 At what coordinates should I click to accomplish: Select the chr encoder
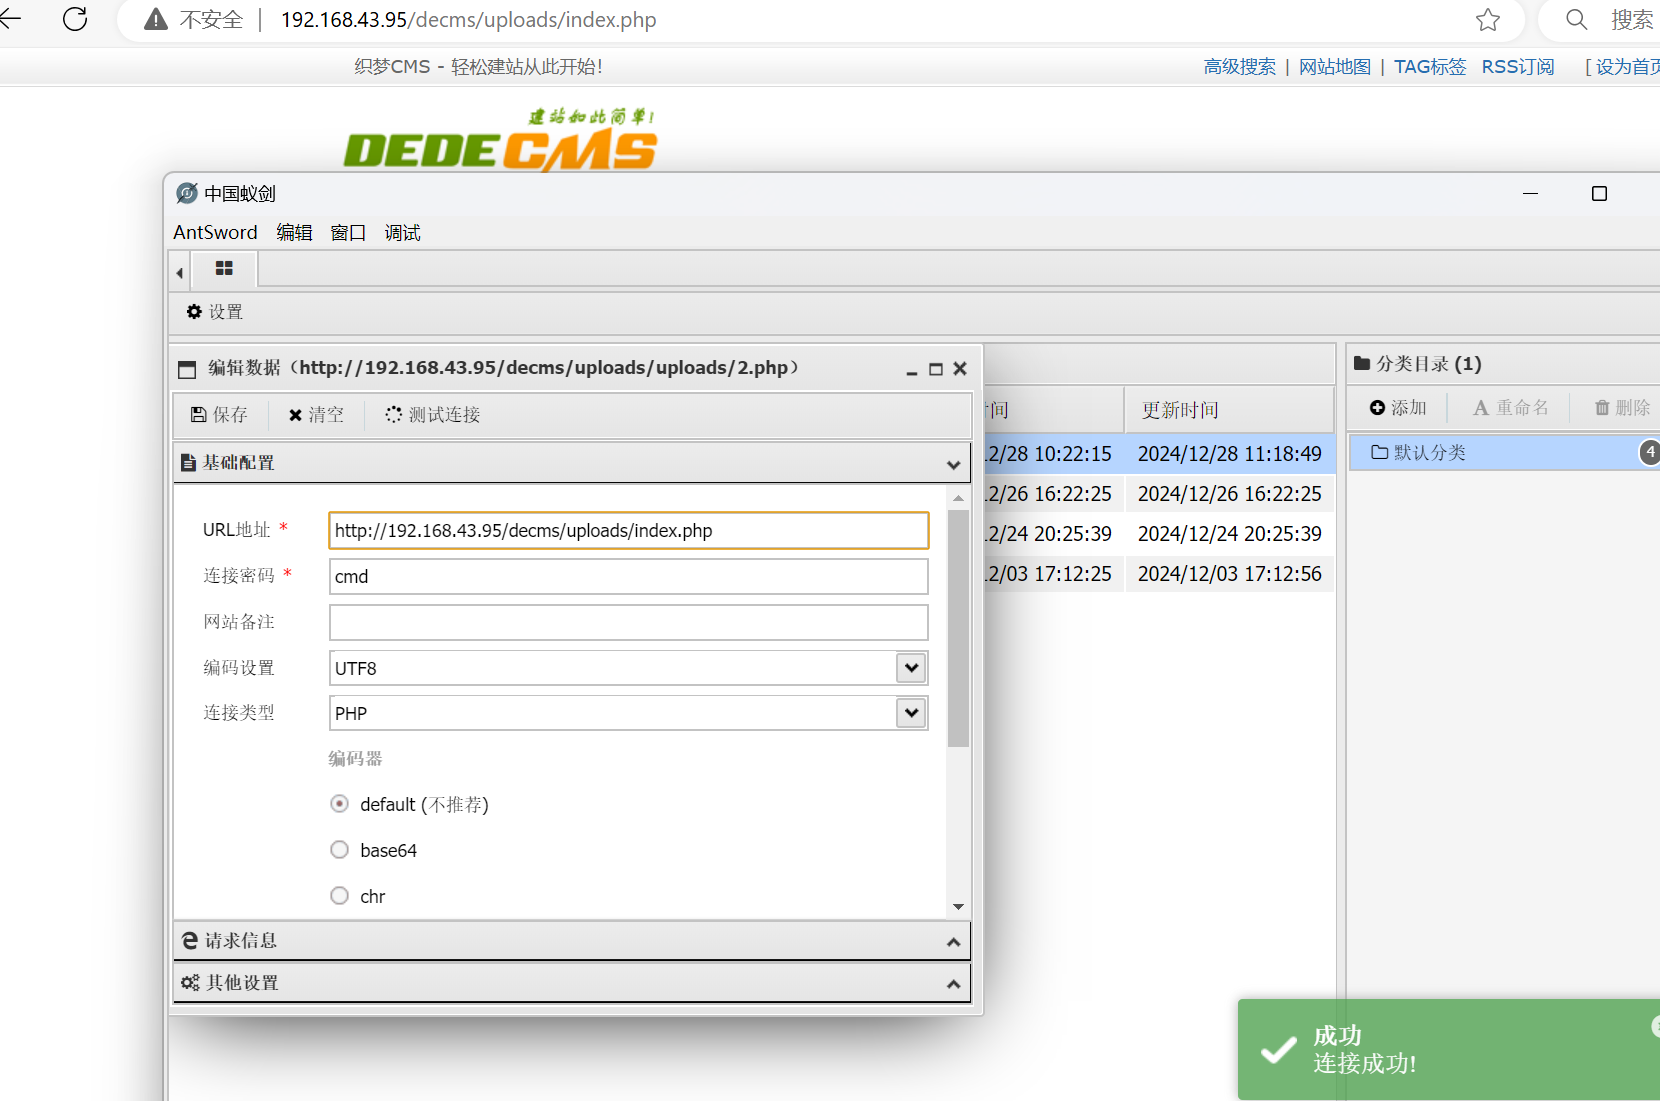tap(340, 896)
